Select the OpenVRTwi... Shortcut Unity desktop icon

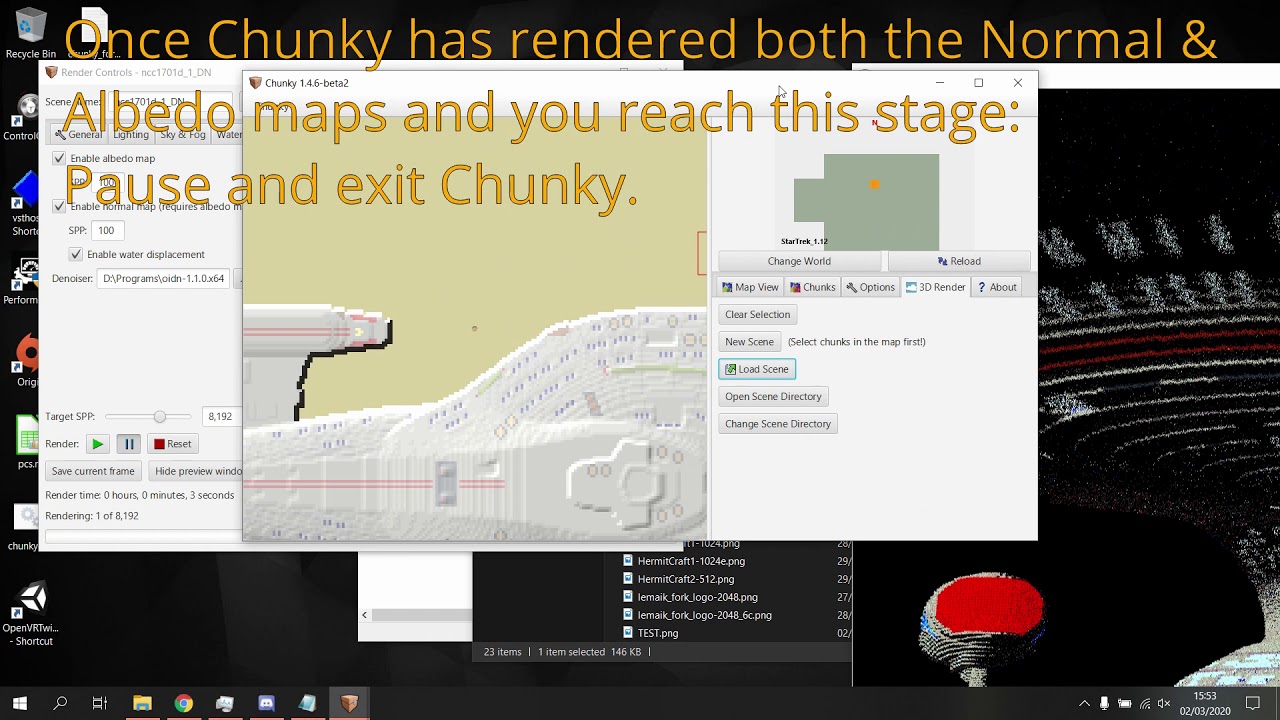pyautogui.click(x=30, y=615)
